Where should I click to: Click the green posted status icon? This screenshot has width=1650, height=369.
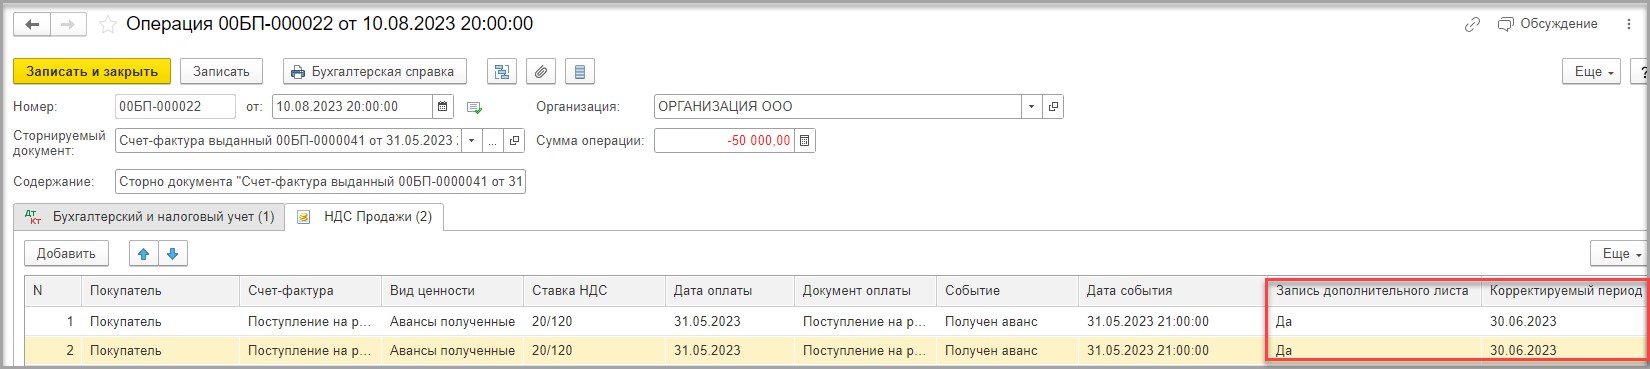[475, 108]
